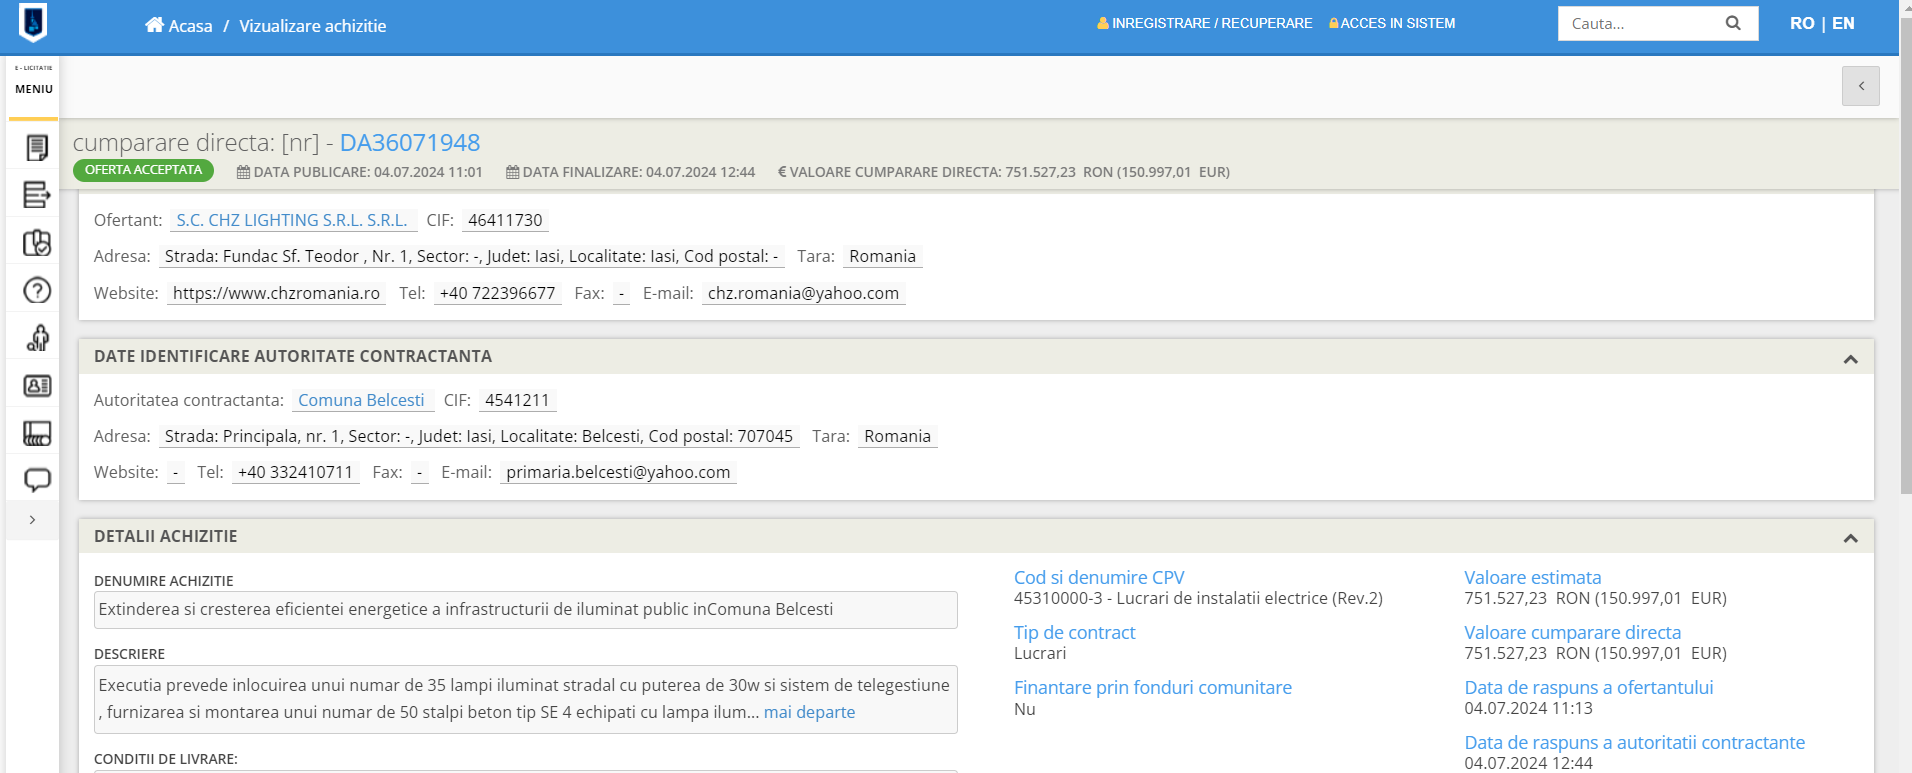Open the calendar board sidebar icon

37,433
